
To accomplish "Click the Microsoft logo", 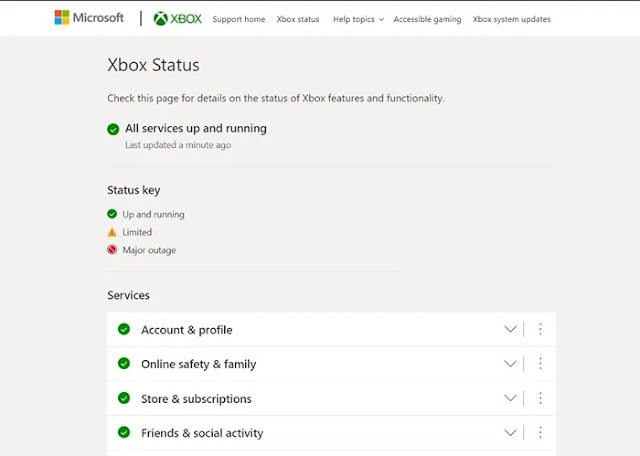I will point(89,18).
